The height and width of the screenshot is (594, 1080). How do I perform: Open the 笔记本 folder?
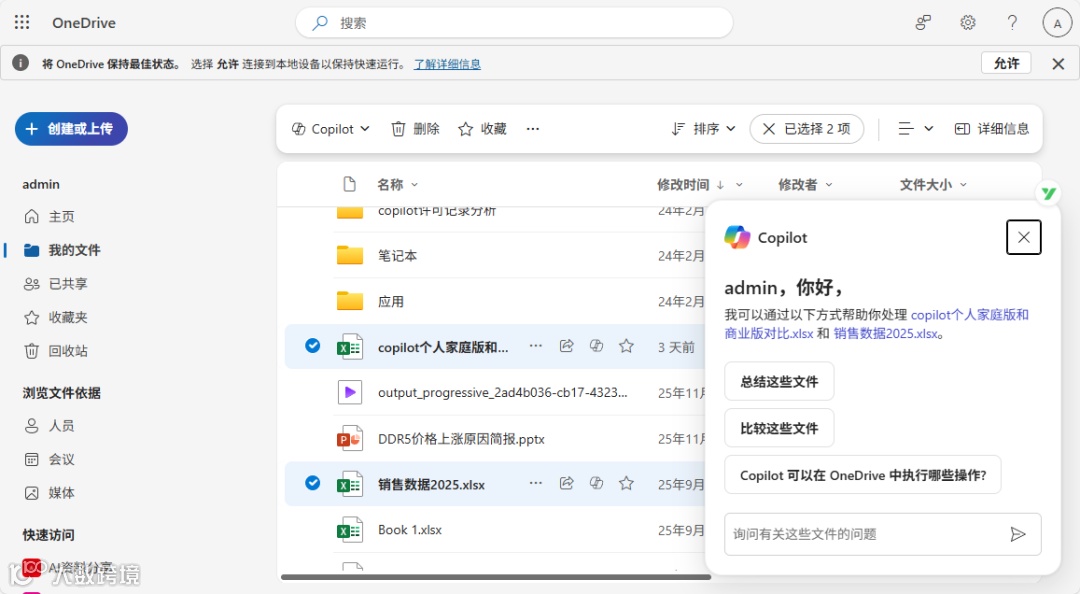click(397, 256)
